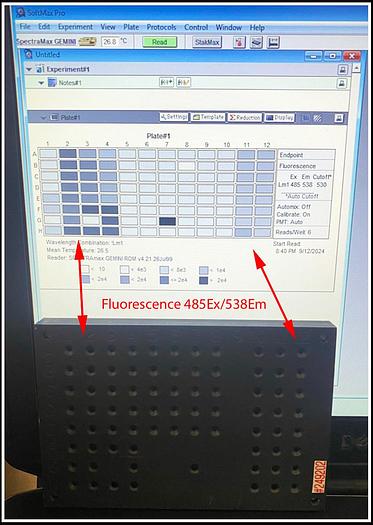Click the incubator temperature toolbar icon
Screen dimensions: 373x525
239,43
